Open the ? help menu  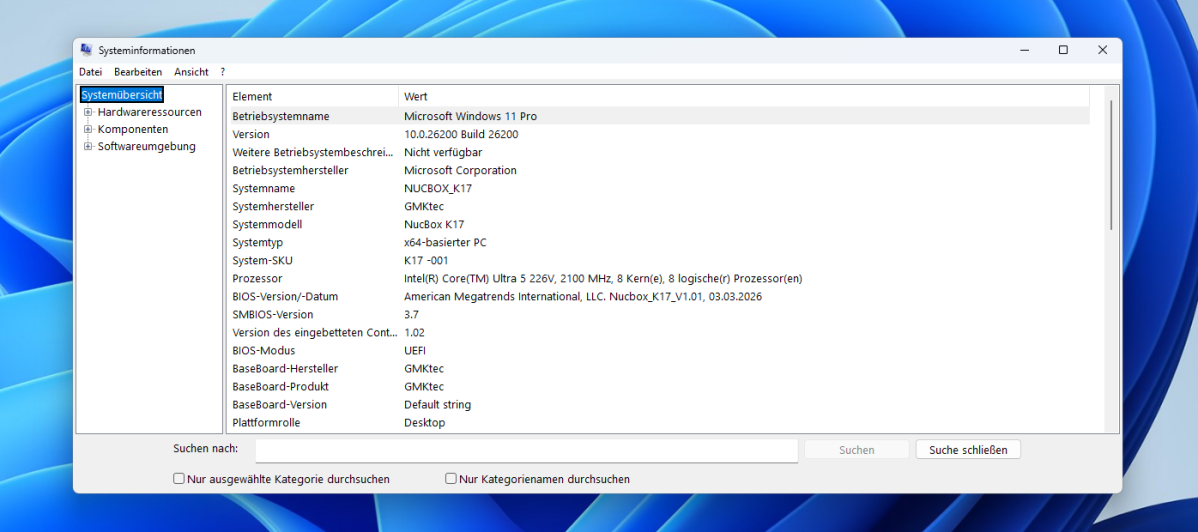click(x=222, y=72)
